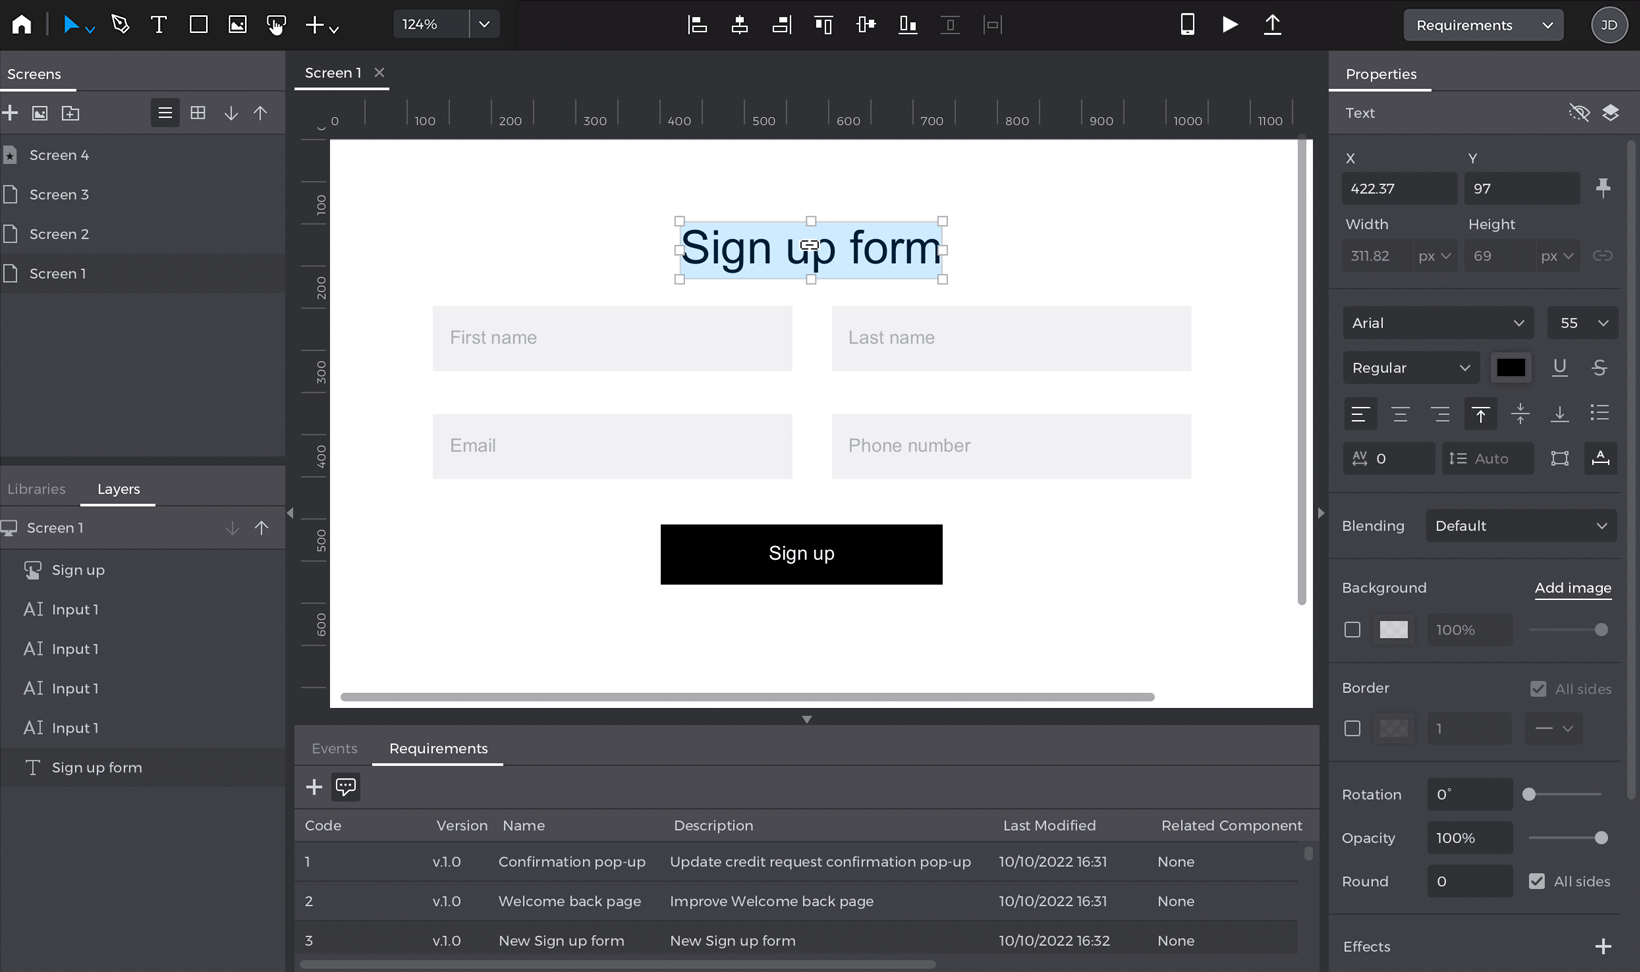The image size is (1640, 972).
Task: Align selected elements vertical middle
Action: click(865, 24)
